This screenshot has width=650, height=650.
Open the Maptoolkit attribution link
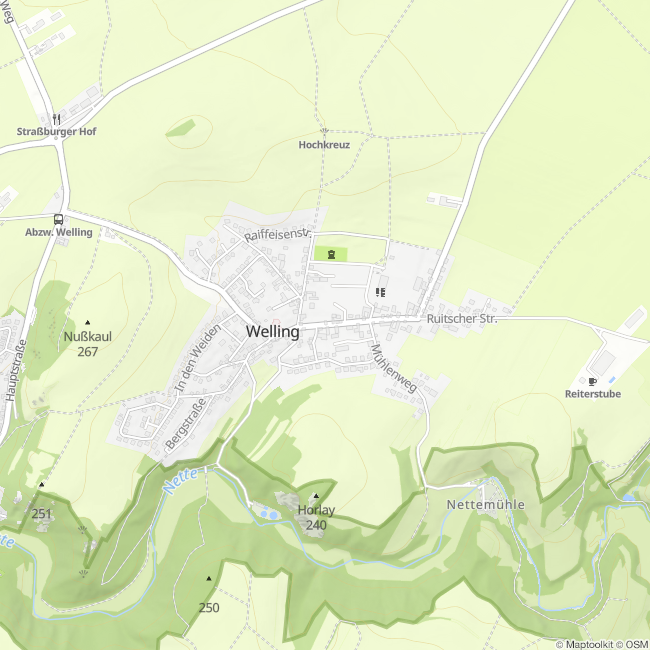(589, 645)
